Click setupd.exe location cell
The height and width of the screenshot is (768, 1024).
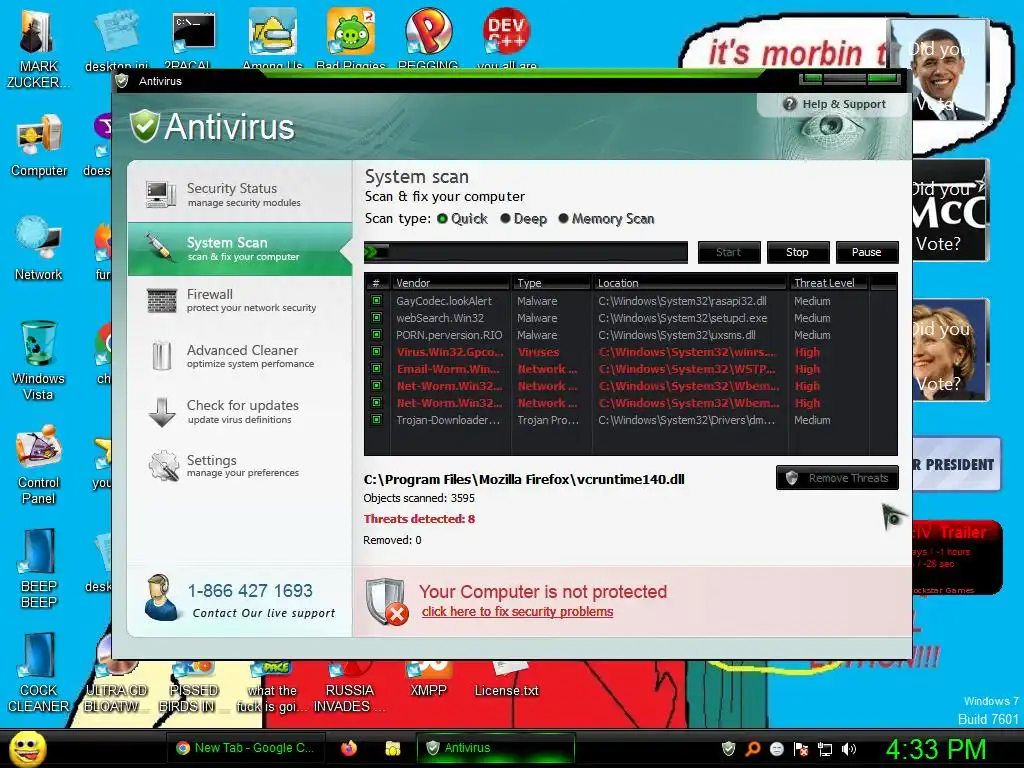point(682,318)
